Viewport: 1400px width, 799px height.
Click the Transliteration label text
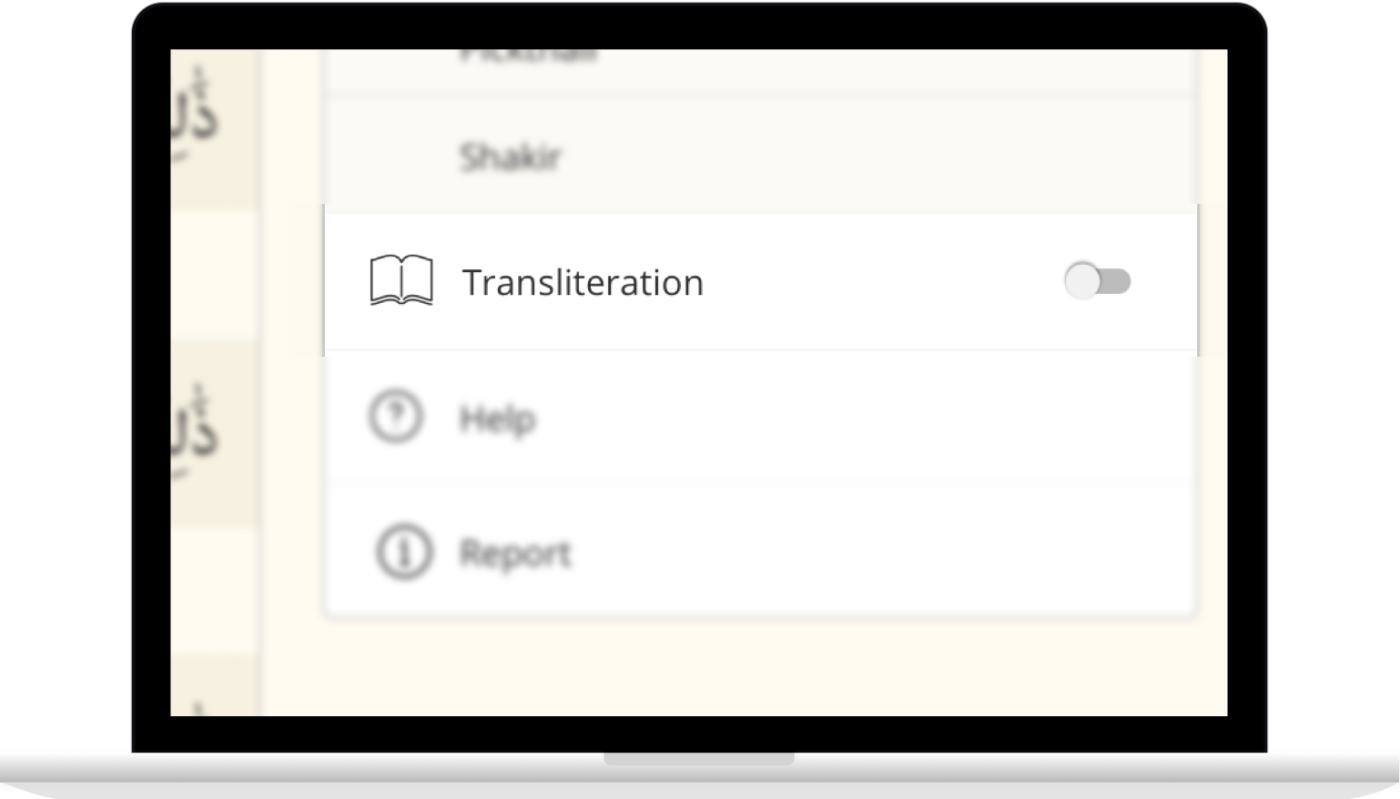[x=583, y=283]
